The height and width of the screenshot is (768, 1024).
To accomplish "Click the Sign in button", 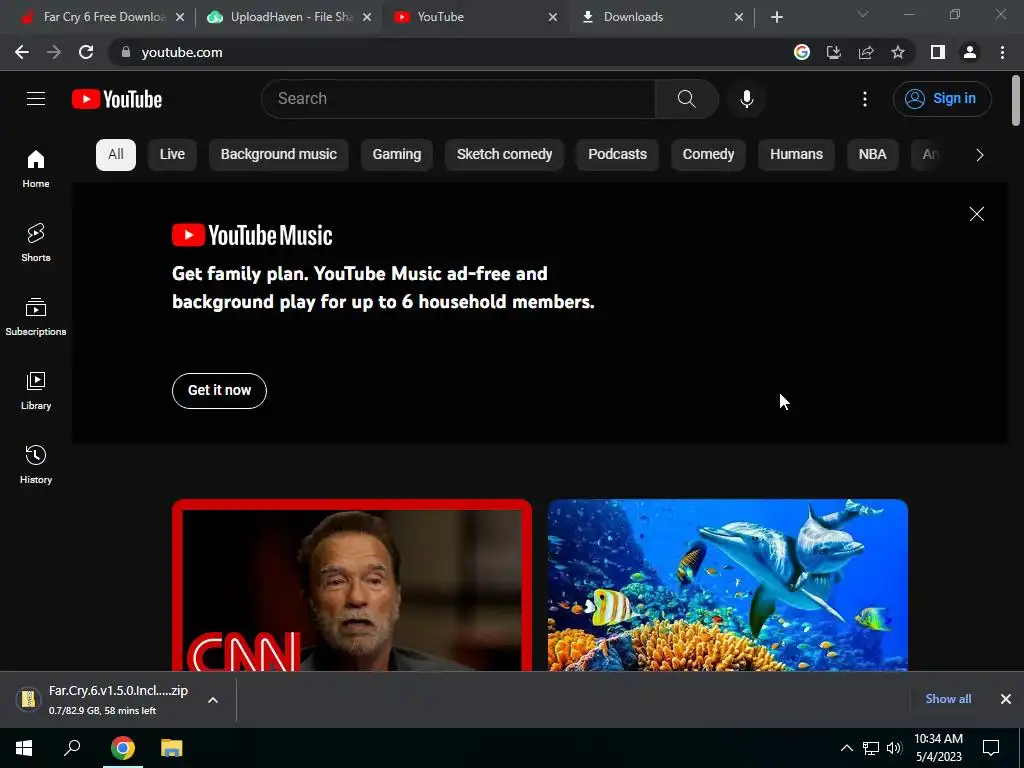I will 942,99.
